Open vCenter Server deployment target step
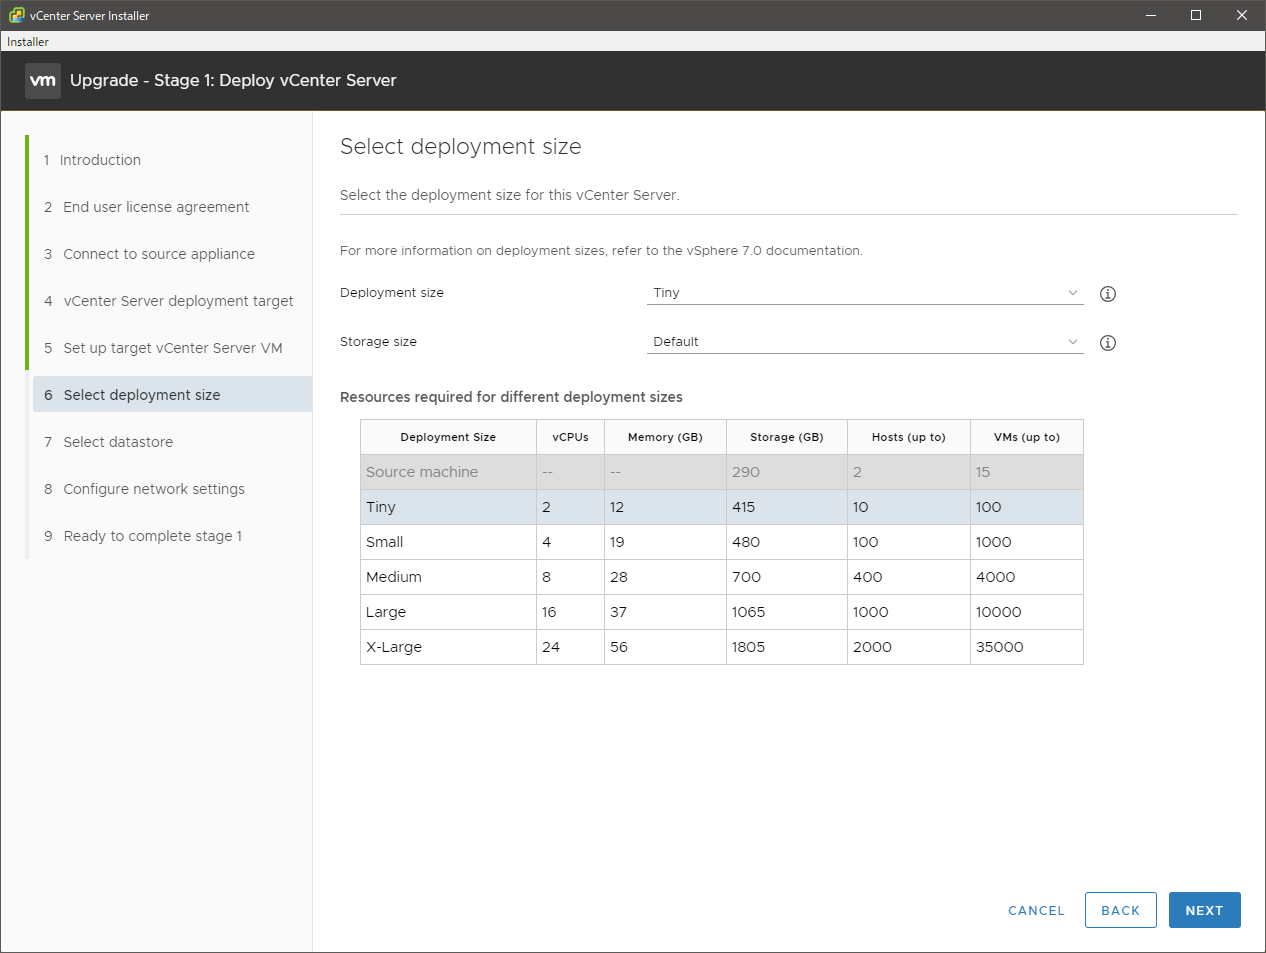This screenshot has width=1266, height=953. [178, 301]
